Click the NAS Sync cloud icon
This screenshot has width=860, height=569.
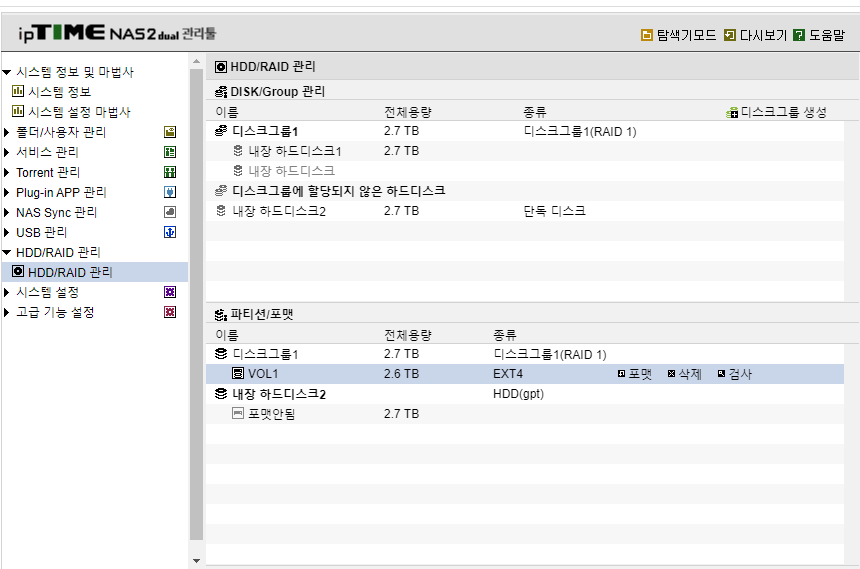point(170,212)
